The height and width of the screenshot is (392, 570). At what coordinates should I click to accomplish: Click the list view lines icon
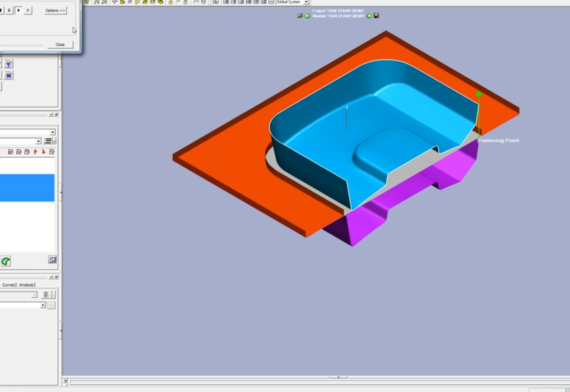point(49,141)
